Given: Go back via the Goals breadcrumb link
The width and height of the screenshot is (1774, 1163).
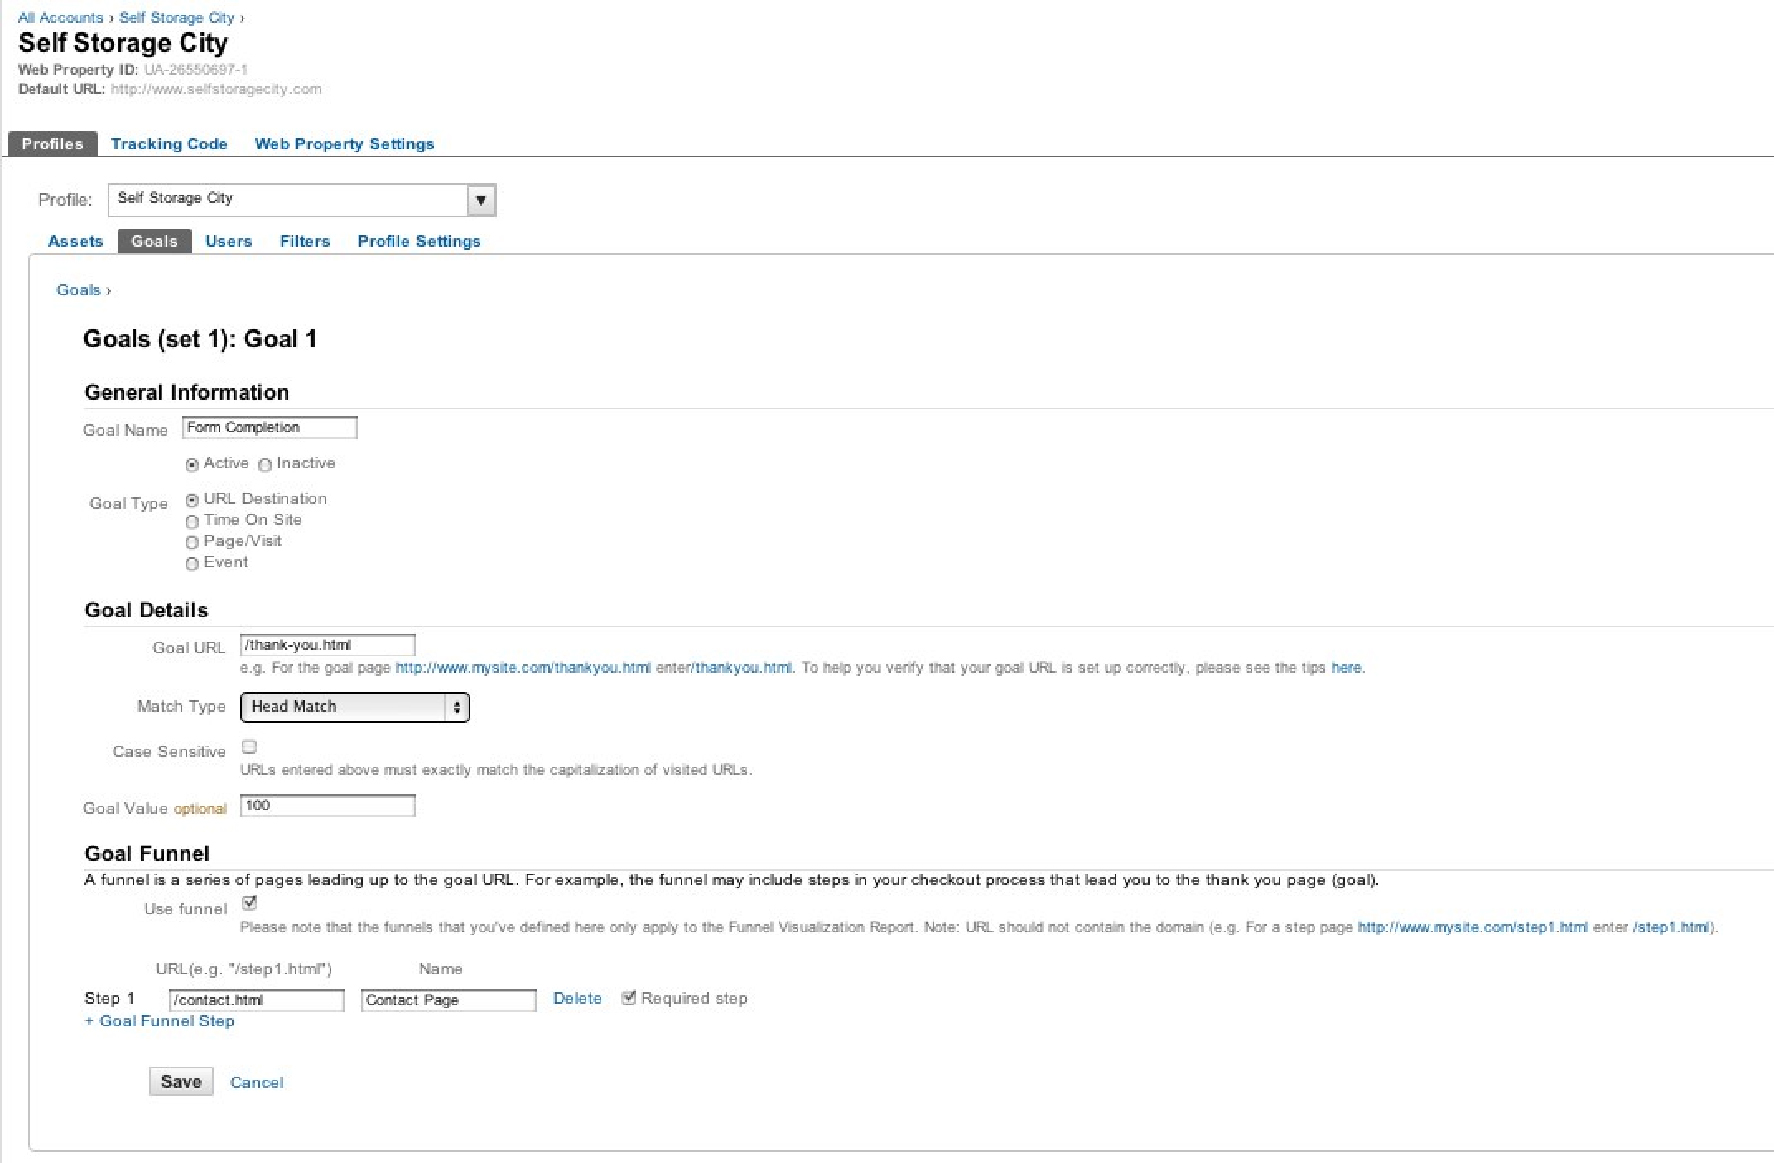Looking at the screenshot, I should tap(79, 290).
